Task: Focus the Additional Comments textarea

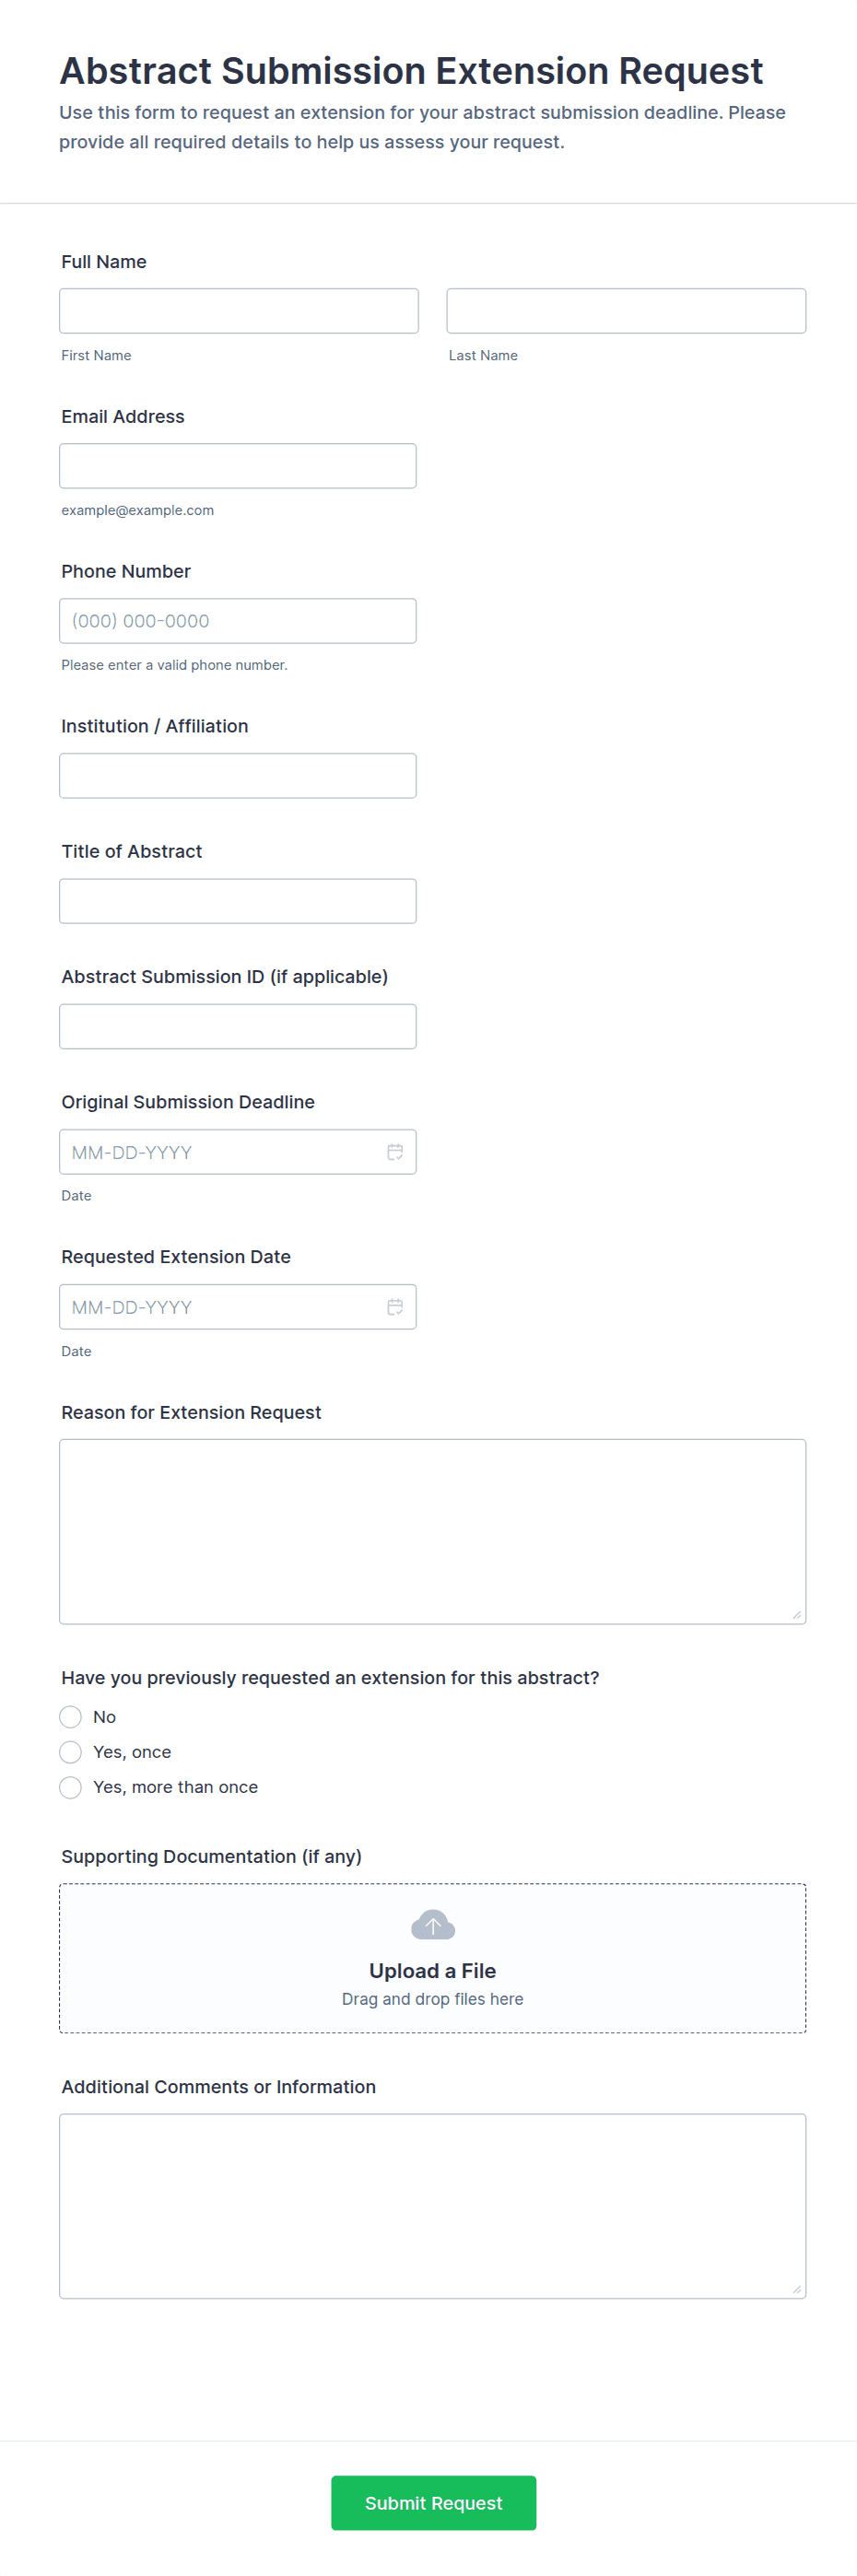Action: pos(432,2205)
